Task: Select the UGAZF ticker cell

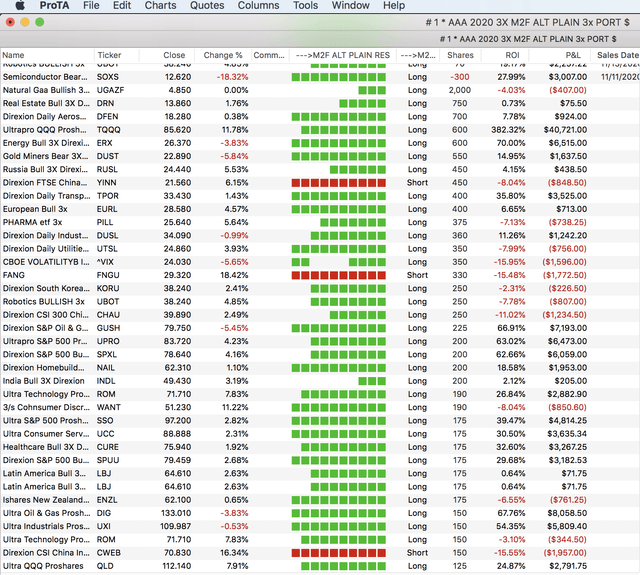Action: pos(110,90)
